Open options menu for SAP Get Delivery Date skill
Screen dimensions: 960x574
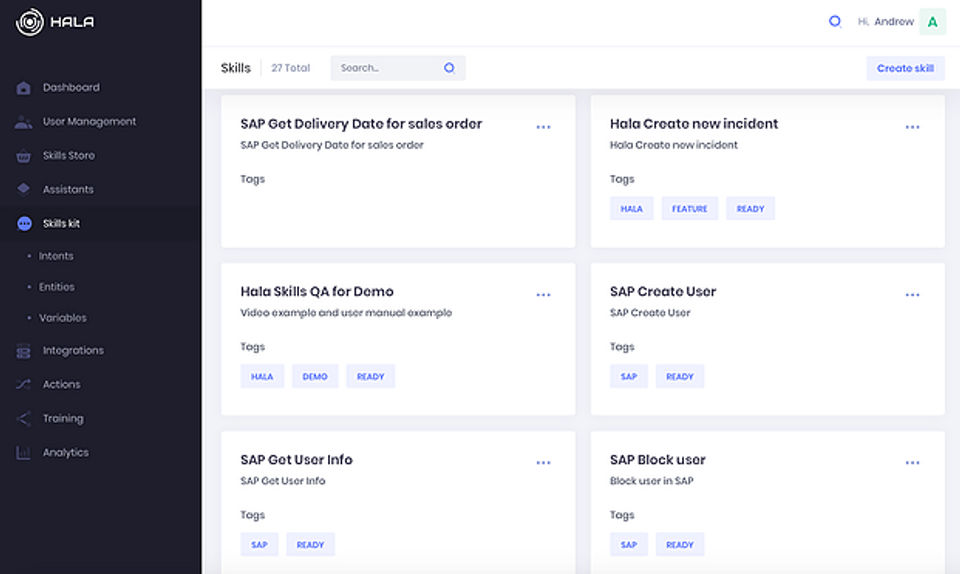pos(543,127)
